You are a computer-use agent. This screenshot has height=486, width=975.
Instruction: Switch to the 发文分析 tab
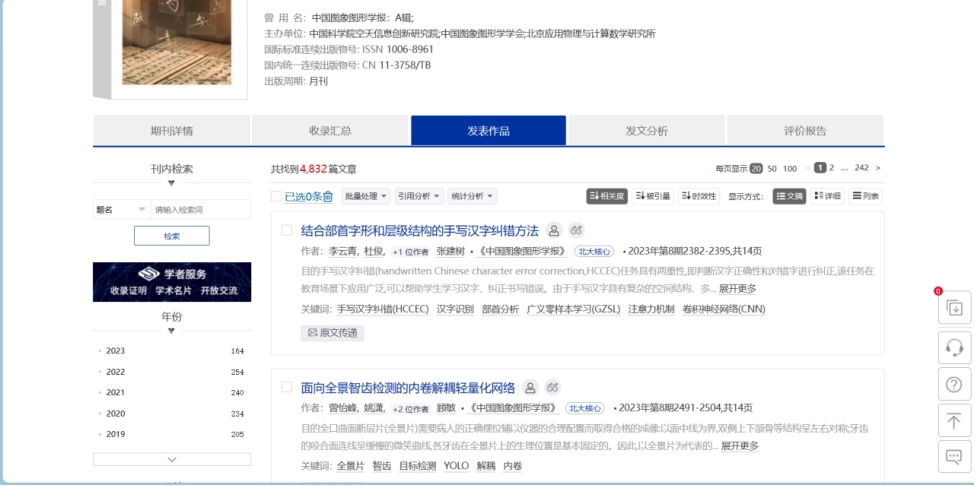pos(647,131)
